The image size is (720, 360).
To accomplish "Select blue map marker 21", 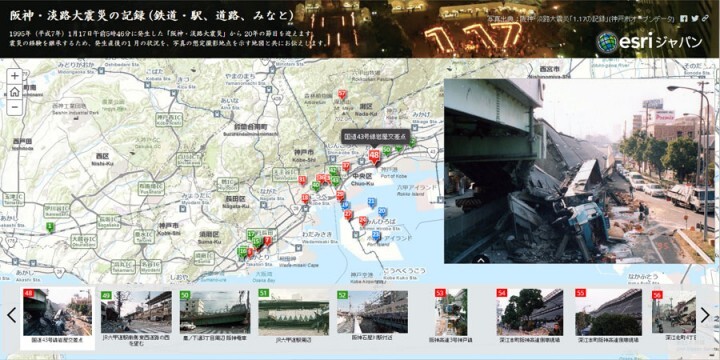I will [x=372, y=202].
